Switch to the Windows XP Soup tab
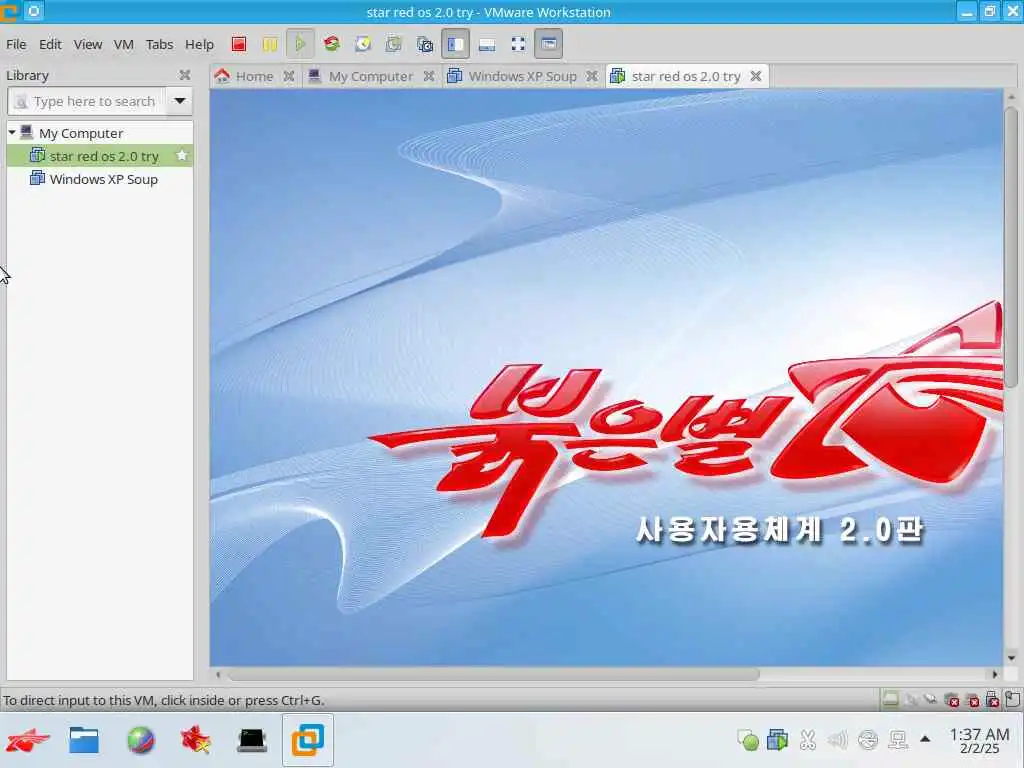This screenshot has width=1024, height=768. (x=522, y=76)
